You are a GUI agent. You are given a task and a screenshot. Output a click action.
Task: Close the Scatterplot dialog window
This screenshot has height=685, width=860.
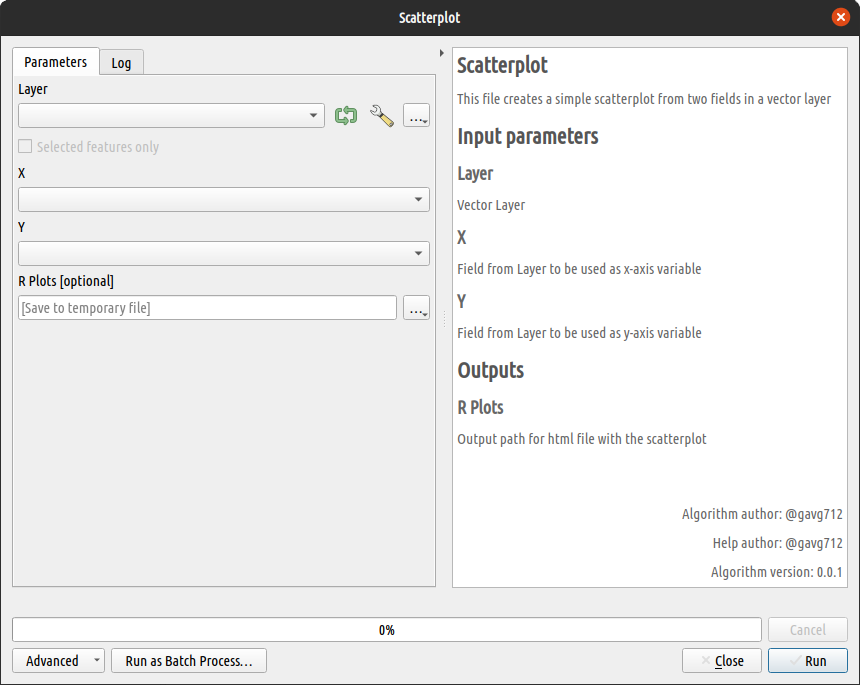(x=840, y=18)
